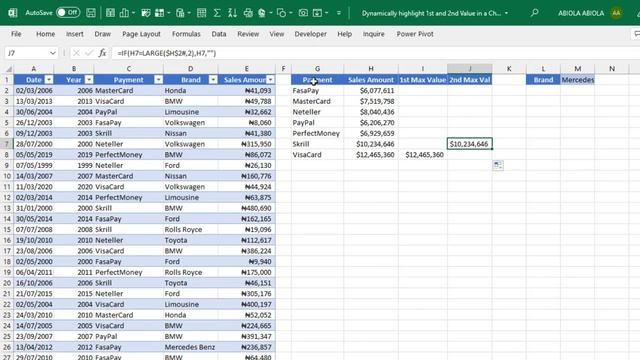
Task: Open the Brand column filter dropdown
Action: pos(213,80)
